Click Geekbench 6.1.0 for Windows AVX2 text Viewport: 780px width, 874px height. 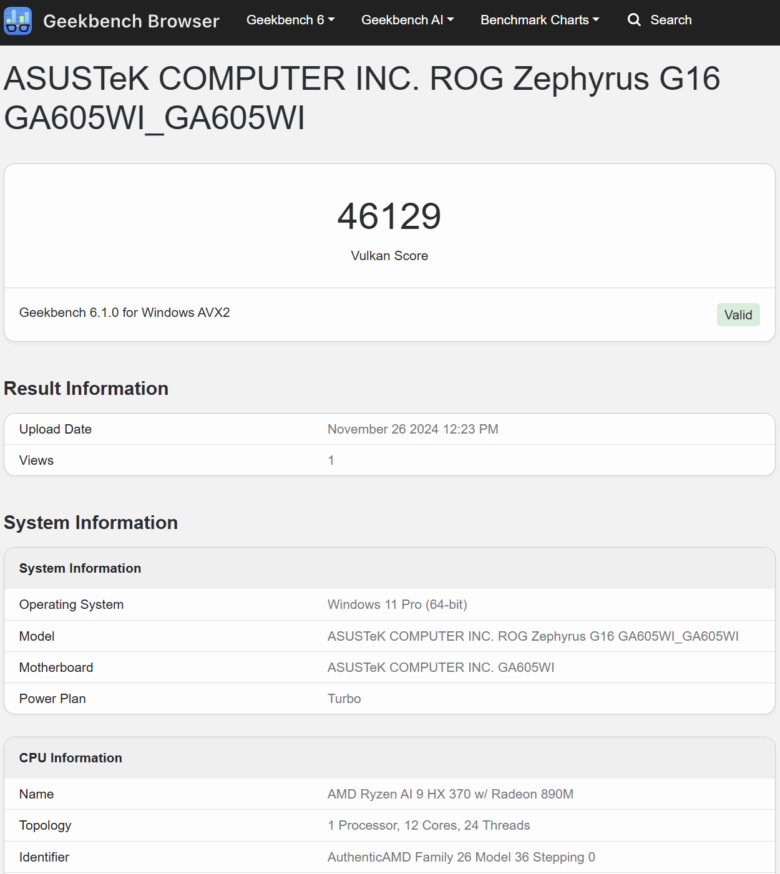124,313
